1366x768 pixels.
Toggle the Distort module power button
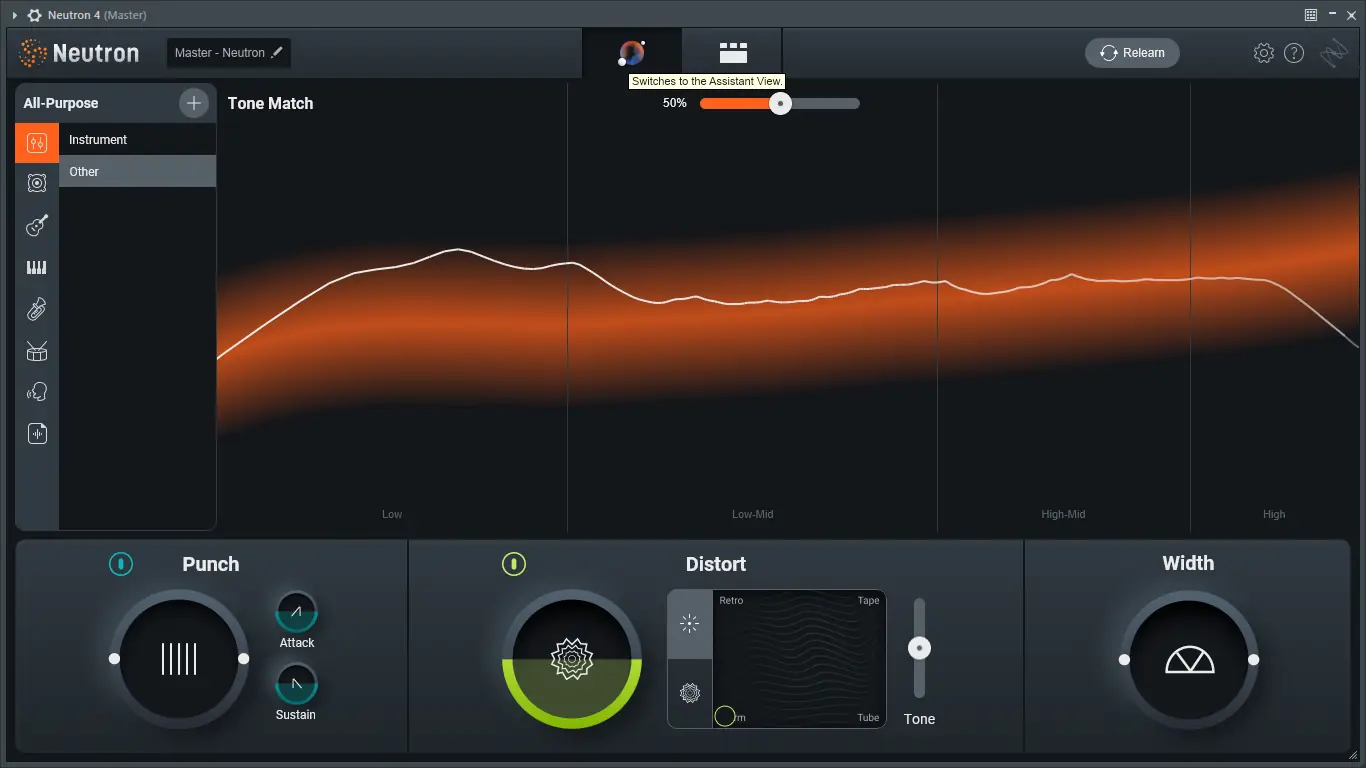(513, 564)
